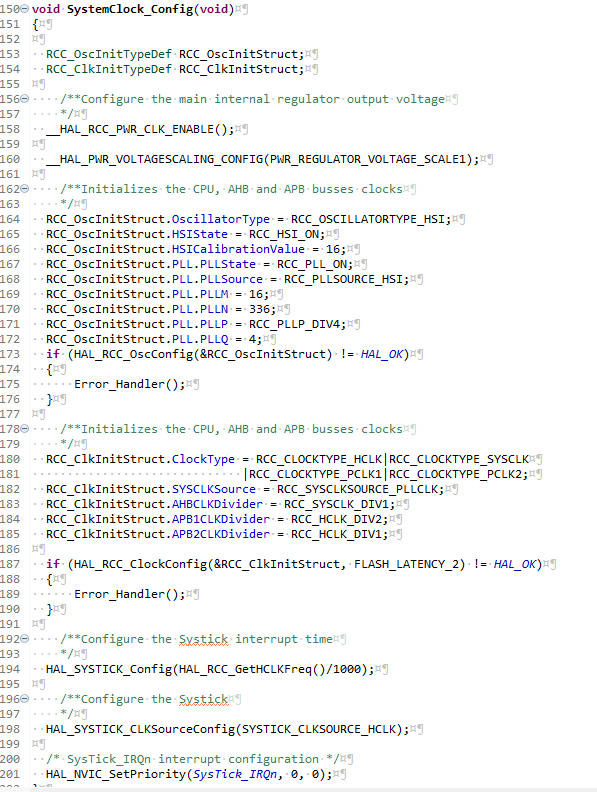Viewport: 597px width, 792px height.
Task: Click __HAL_PWR_VOLTAGESCALING_CONFIG macro call
Action: coord(154,160)
